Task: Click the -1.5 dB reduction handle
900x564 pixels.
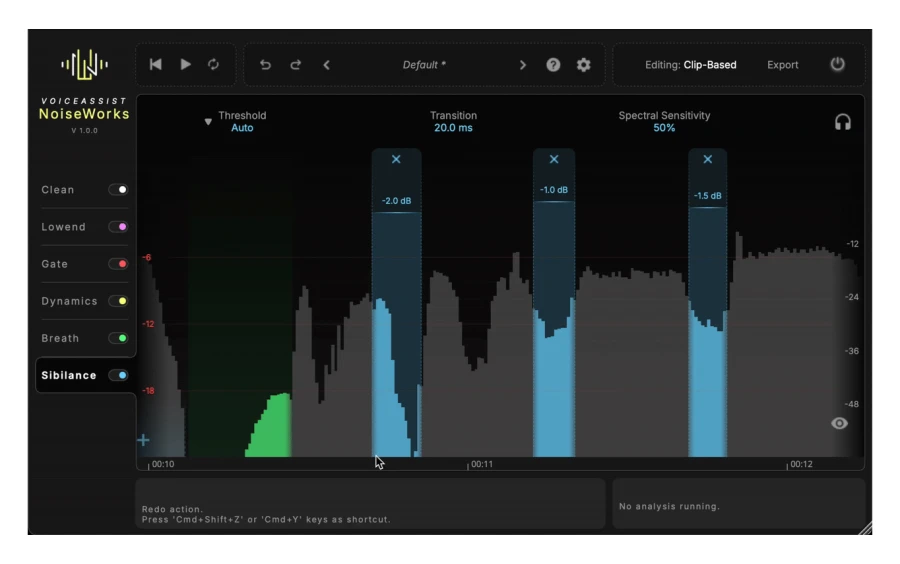Action: [708, 207]
